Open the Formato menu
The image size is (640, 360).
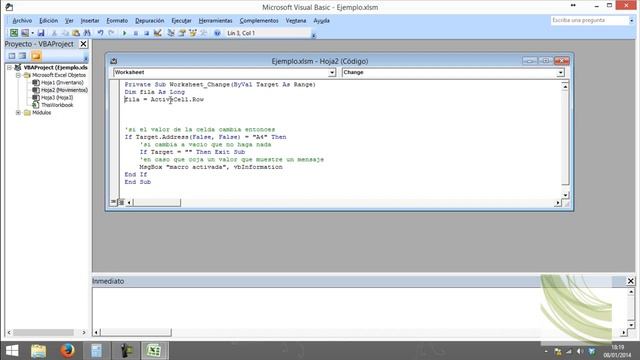pyautogui.click(x=117, y=20)
